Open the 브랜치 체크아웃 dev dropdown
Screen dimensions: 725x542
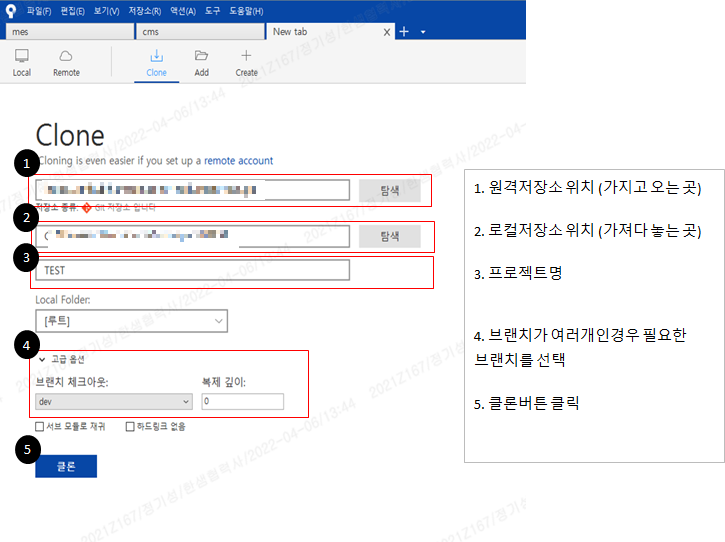(x=114, y=401)
